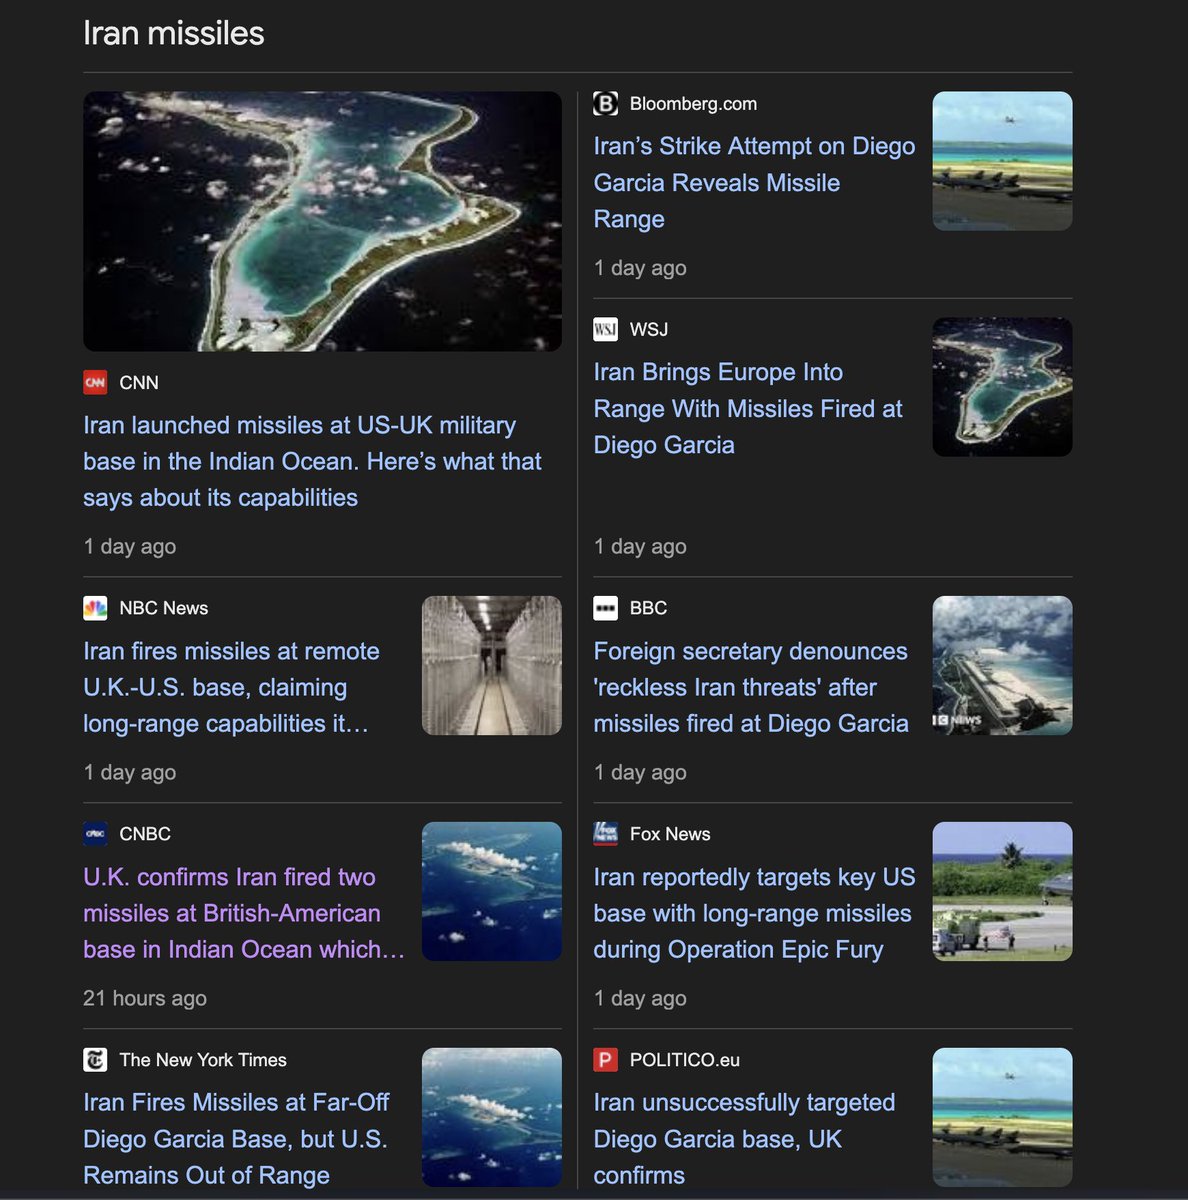Image resolution: width=1188 pixels, height=1200 pixels.
Task: Click '1 day ago' under the Fox News article
Action: pyautogui.click(x=640, y=999)
